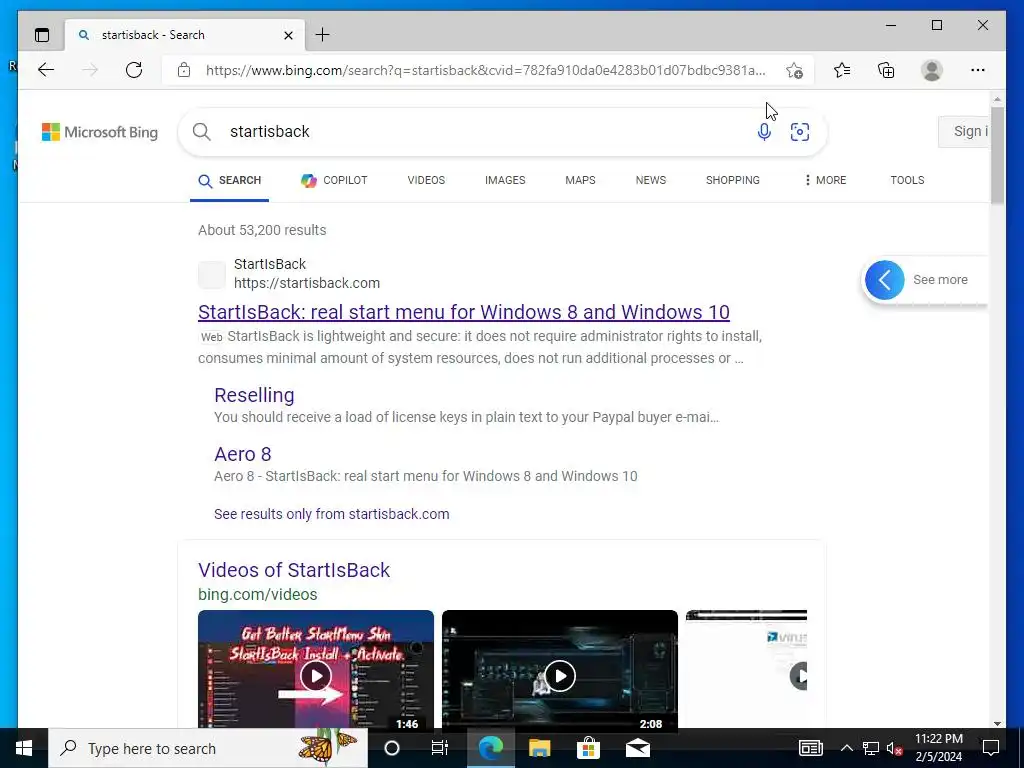Click the muted volume tray icon
The width and height of the screenshot is (1024, 768).
895,748
